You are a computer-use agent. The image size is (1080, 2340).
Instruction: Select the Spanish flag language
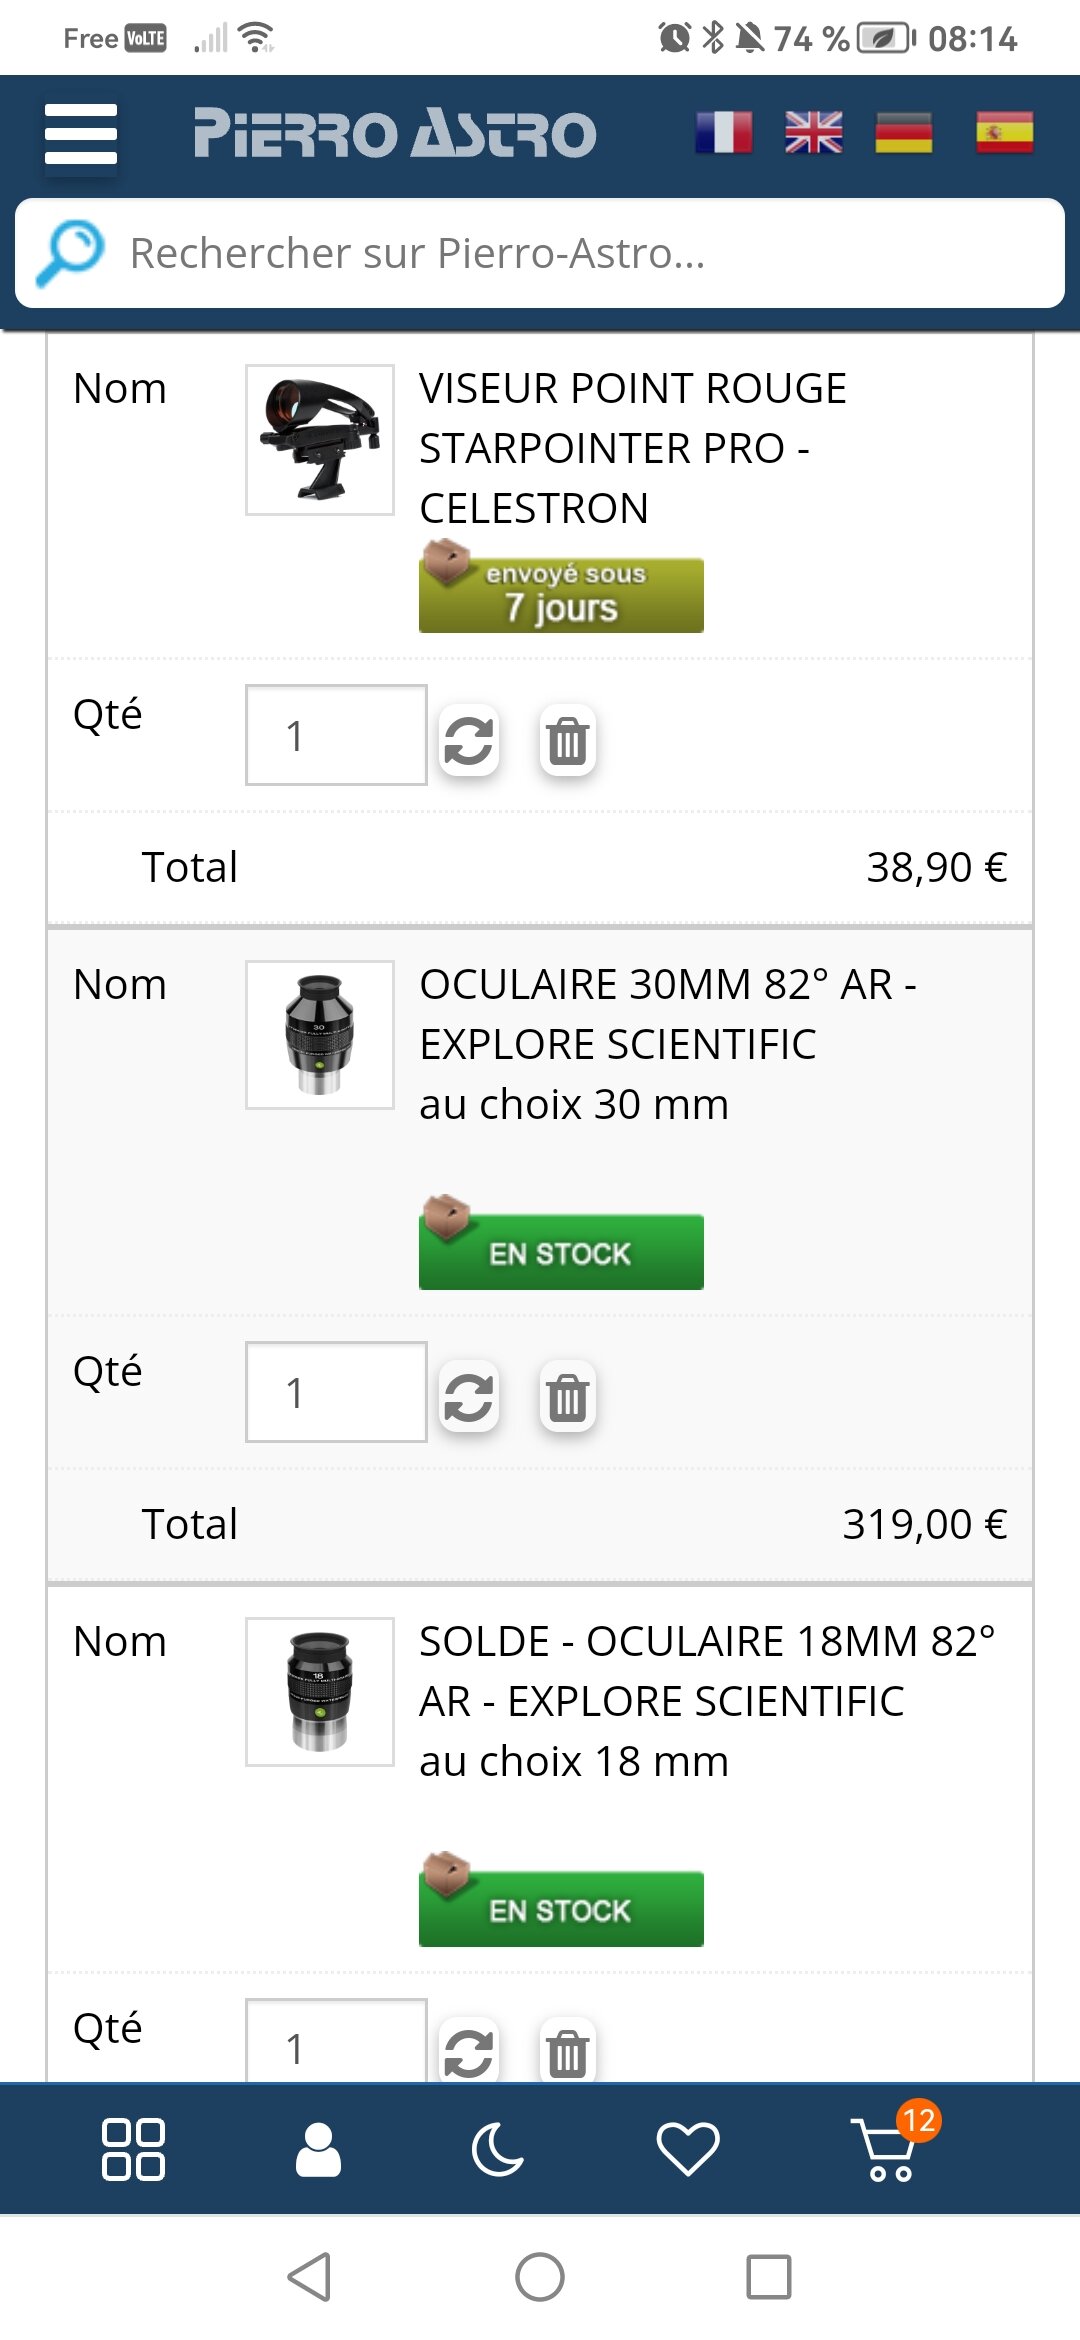1004,132
